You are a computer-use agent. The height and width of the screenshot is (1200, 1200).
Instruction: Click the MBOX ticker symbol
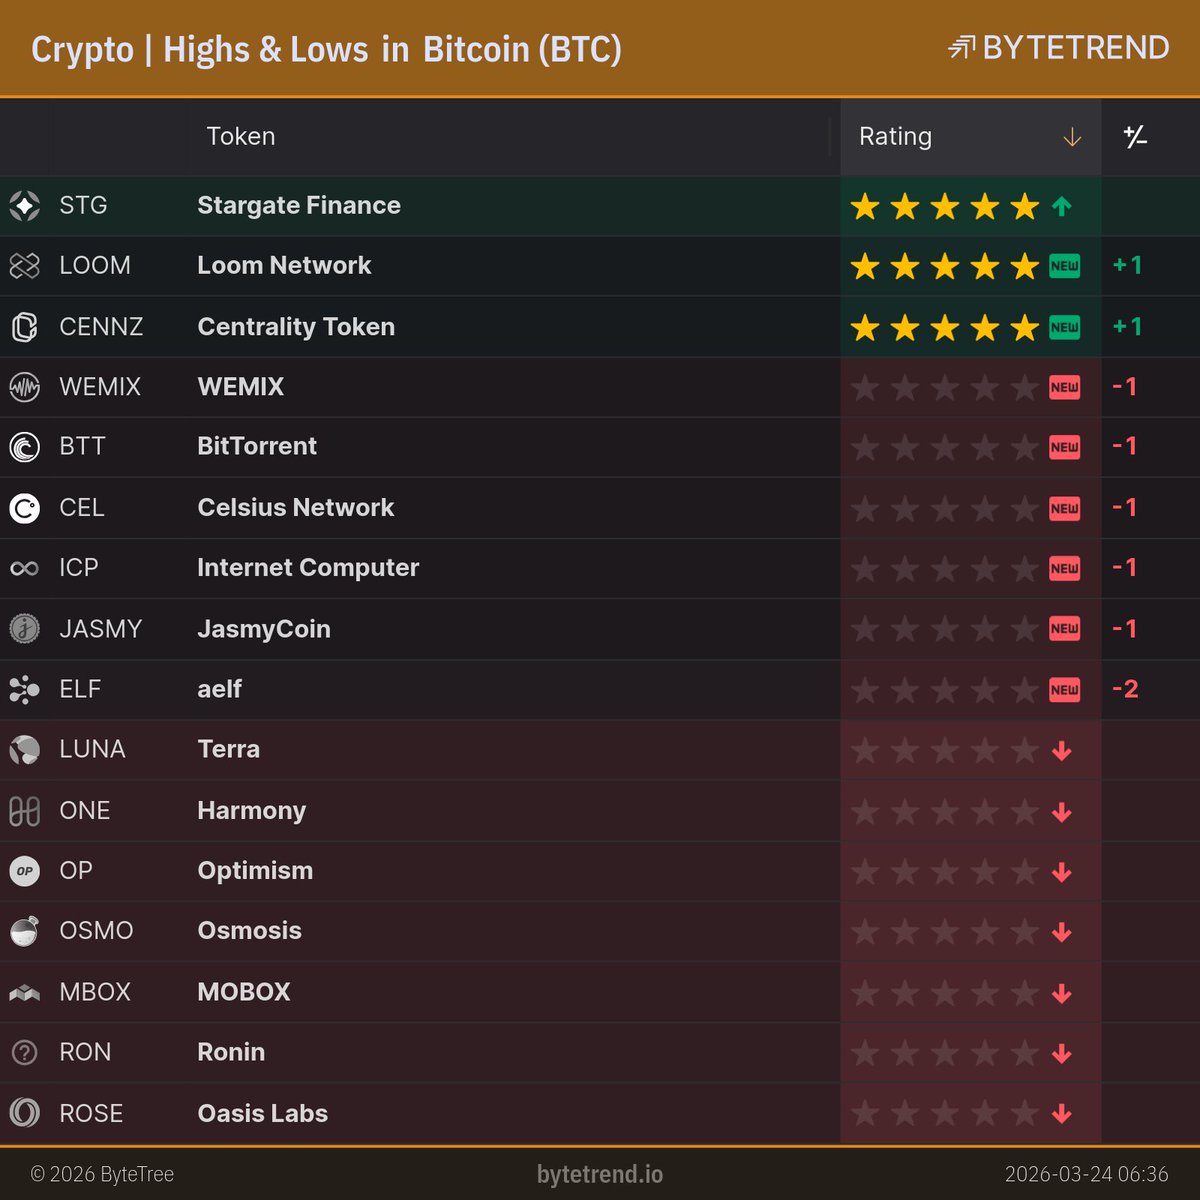pos(95,992)
